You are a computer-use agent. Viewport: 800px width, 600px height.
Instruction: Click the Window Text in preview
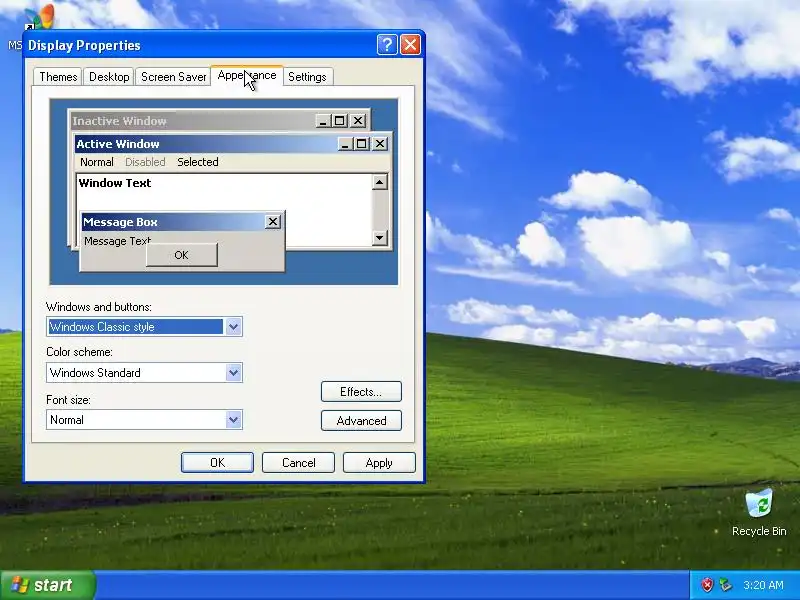[115, 183]
